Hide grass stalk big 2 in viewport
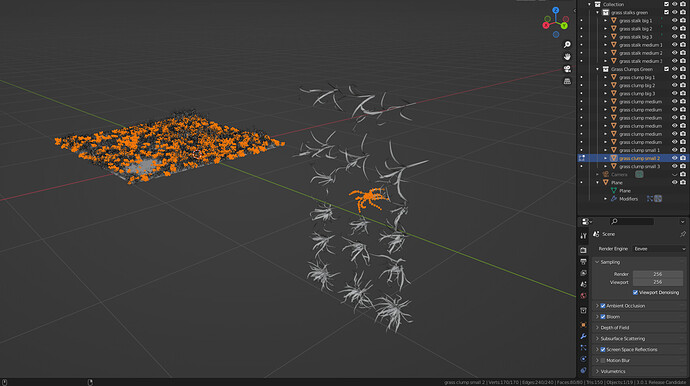The height and width of the screenshot is (386, 690). 674,29
